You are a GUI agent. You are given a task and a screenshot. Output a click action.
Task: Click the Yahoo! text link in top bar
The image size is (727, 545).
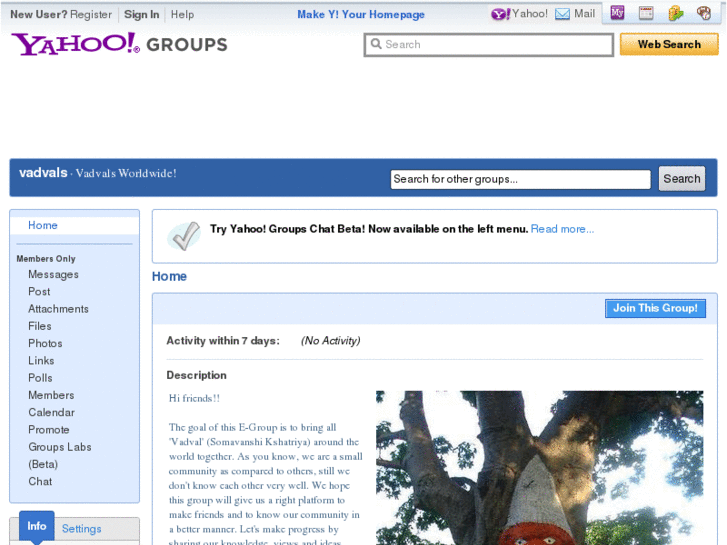click(529, 14)
